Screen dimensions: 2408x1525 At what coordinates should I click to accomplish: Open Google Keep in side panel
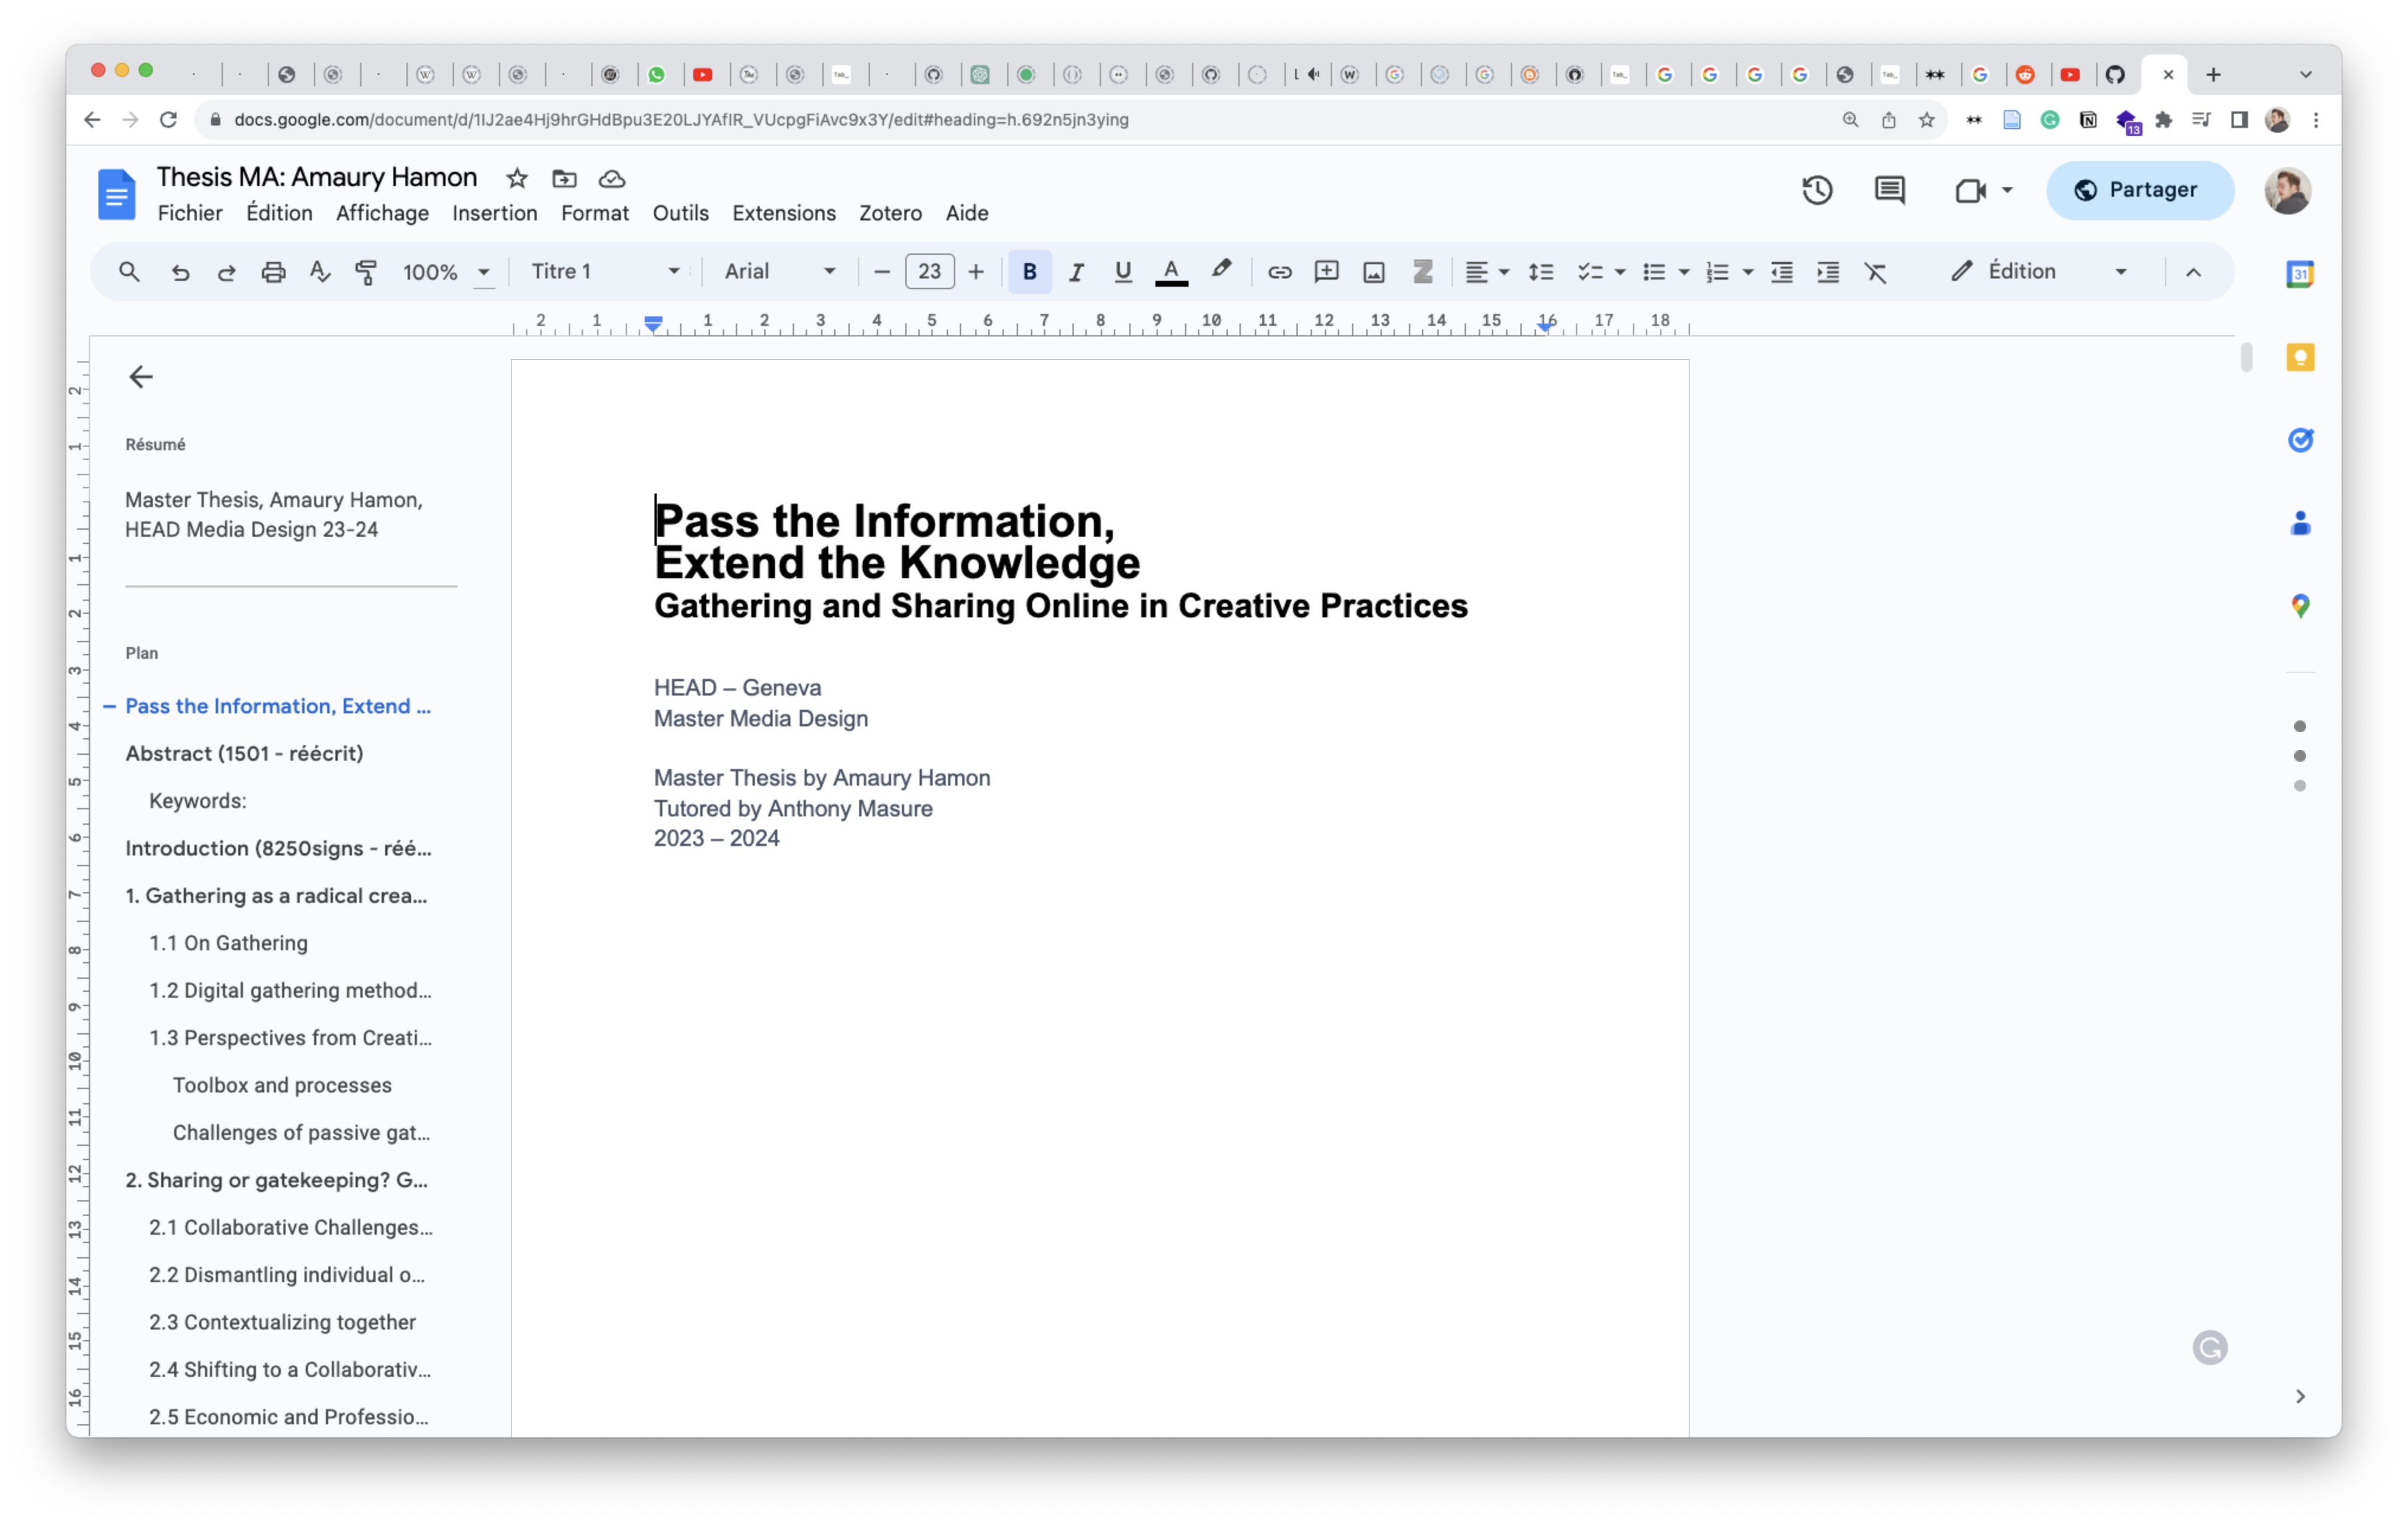click(2300, 357)
